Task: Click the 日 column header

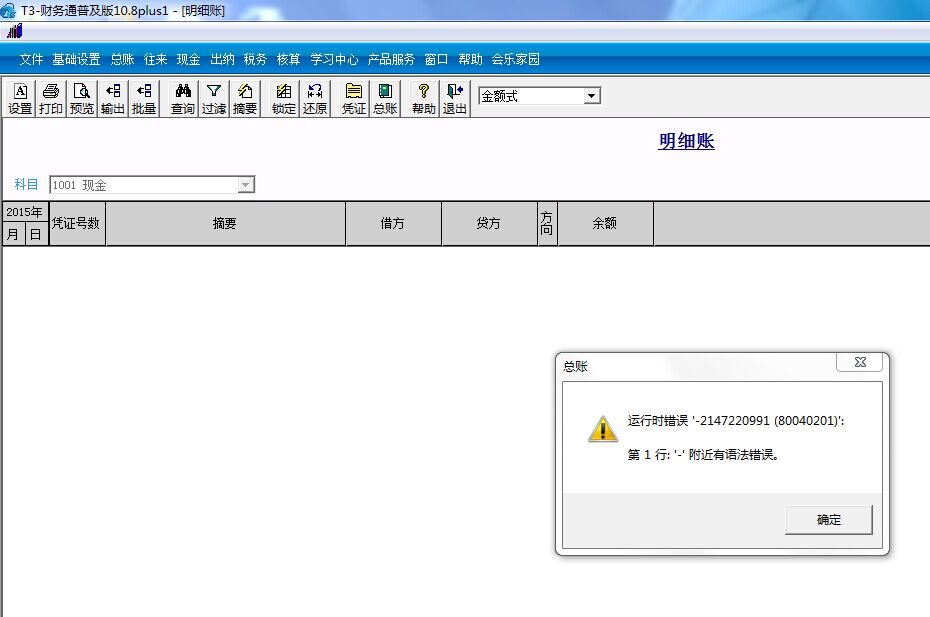Action: (36, 234)
